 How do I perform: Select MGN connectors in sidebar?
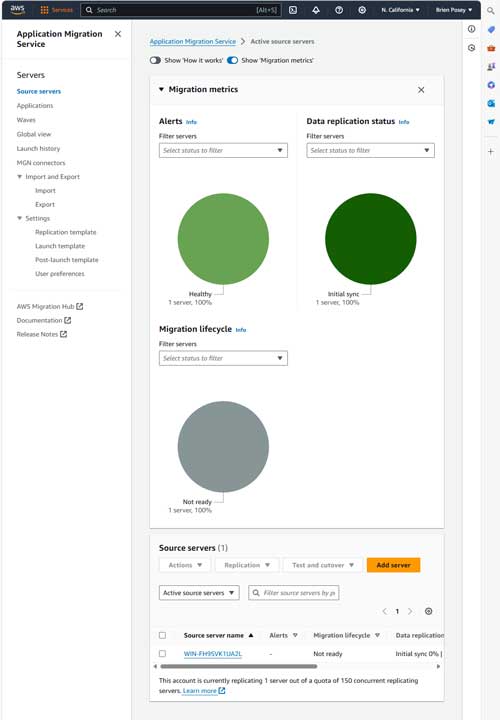point(41,163)
